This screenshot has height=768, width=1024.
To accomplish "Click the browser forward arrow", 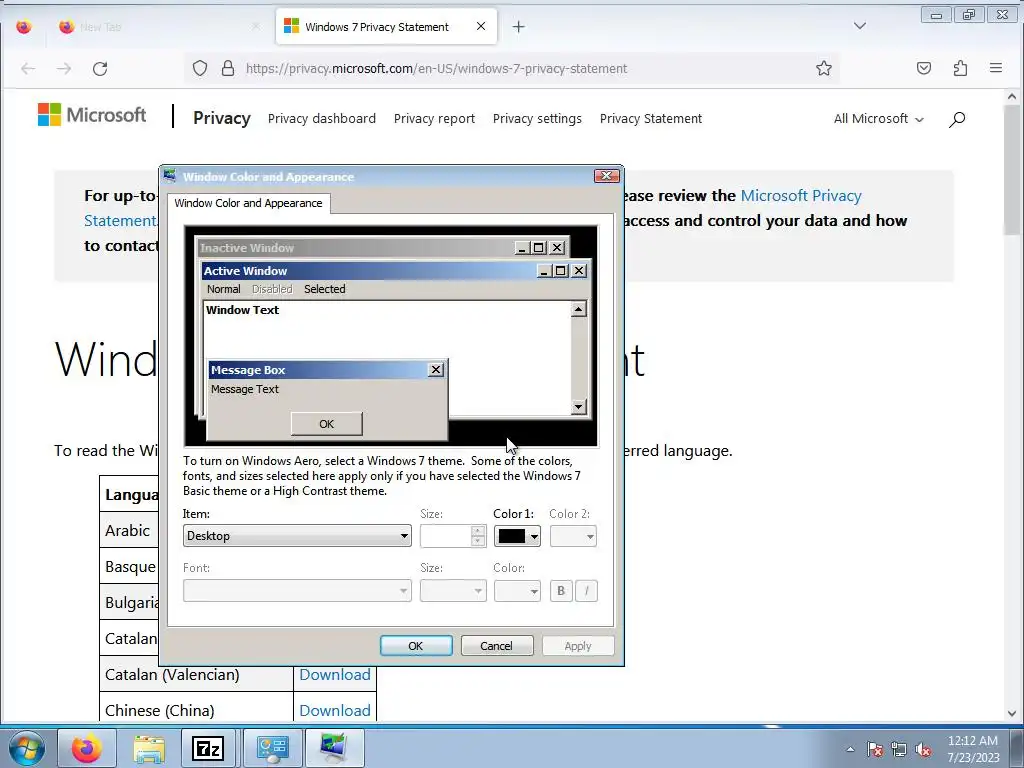I will (x=64, y=69).
